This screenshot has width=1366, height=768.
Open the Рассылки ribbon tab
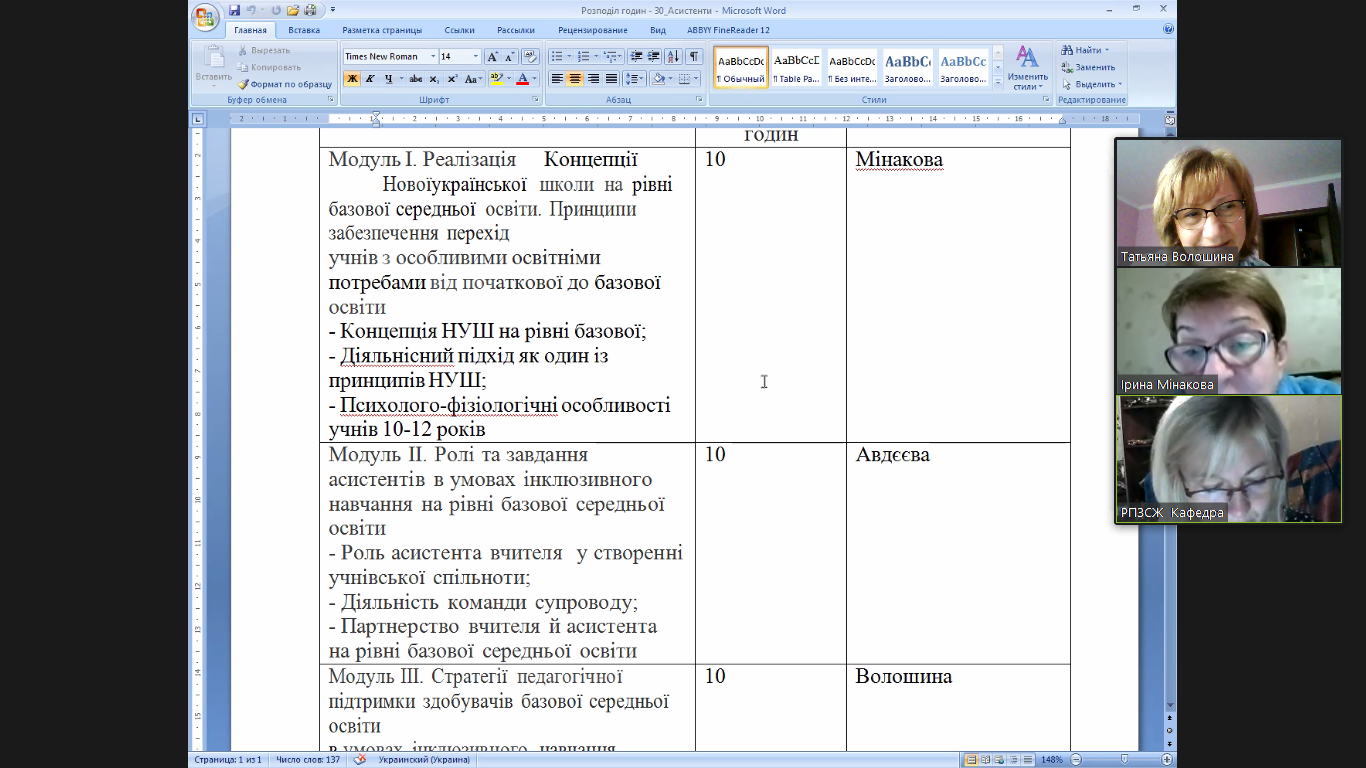[x=516, y=30]
